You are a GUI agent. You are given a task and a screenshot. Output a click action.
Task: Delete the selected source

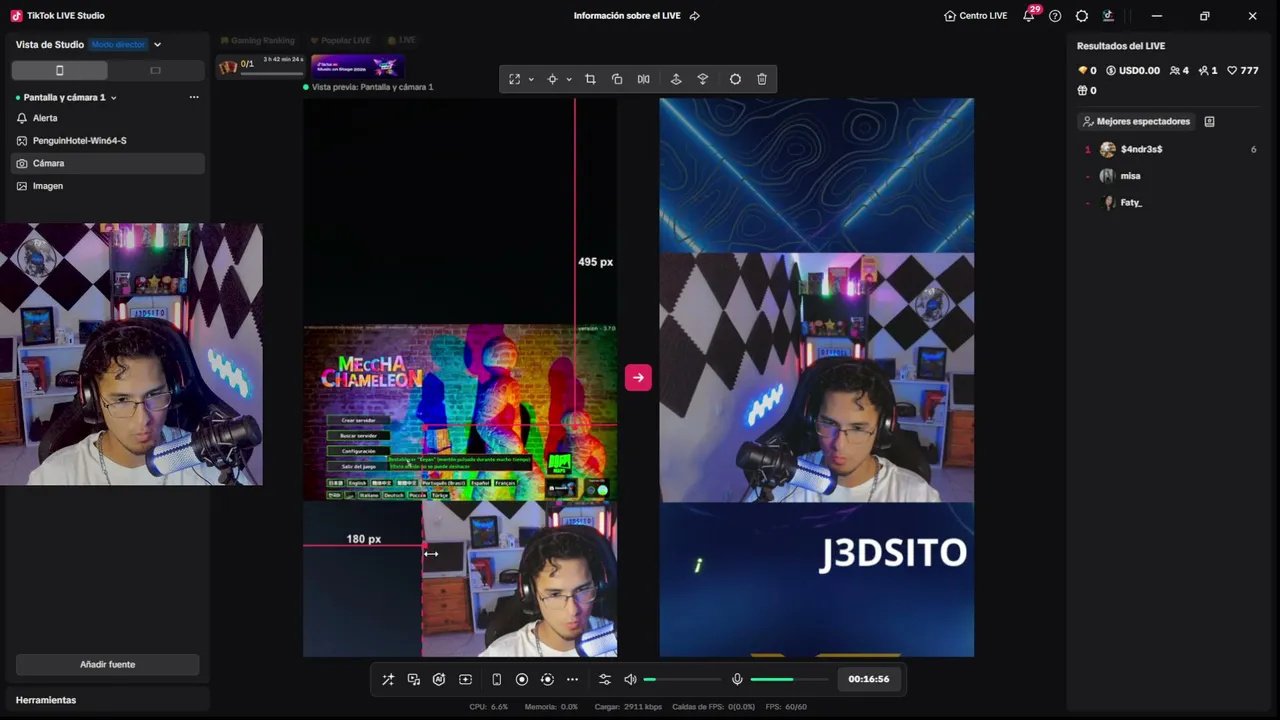[x=762, y=79]
